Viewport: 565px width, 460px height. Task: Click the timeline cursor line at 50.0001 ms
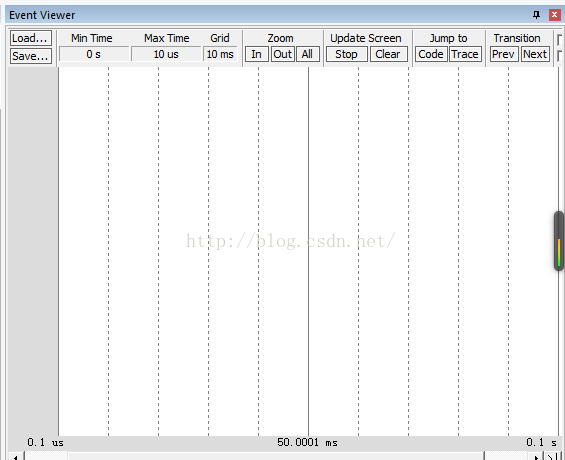[x=308, y=251]
